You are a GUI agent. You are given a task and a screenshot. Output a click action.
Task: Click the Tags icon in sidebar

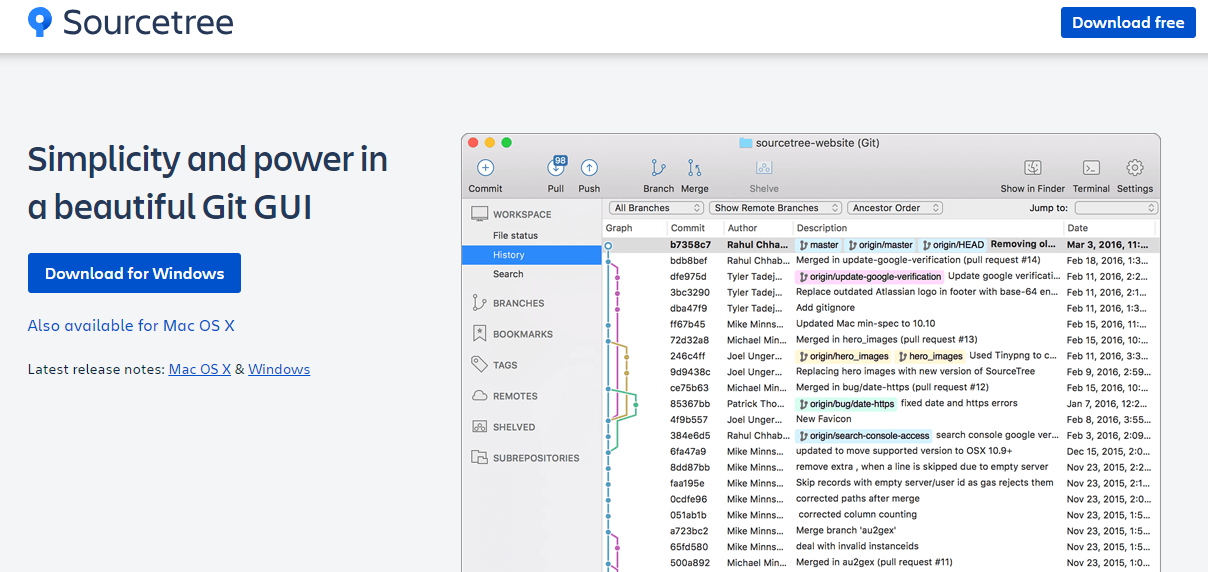click(x=479, y=365)
